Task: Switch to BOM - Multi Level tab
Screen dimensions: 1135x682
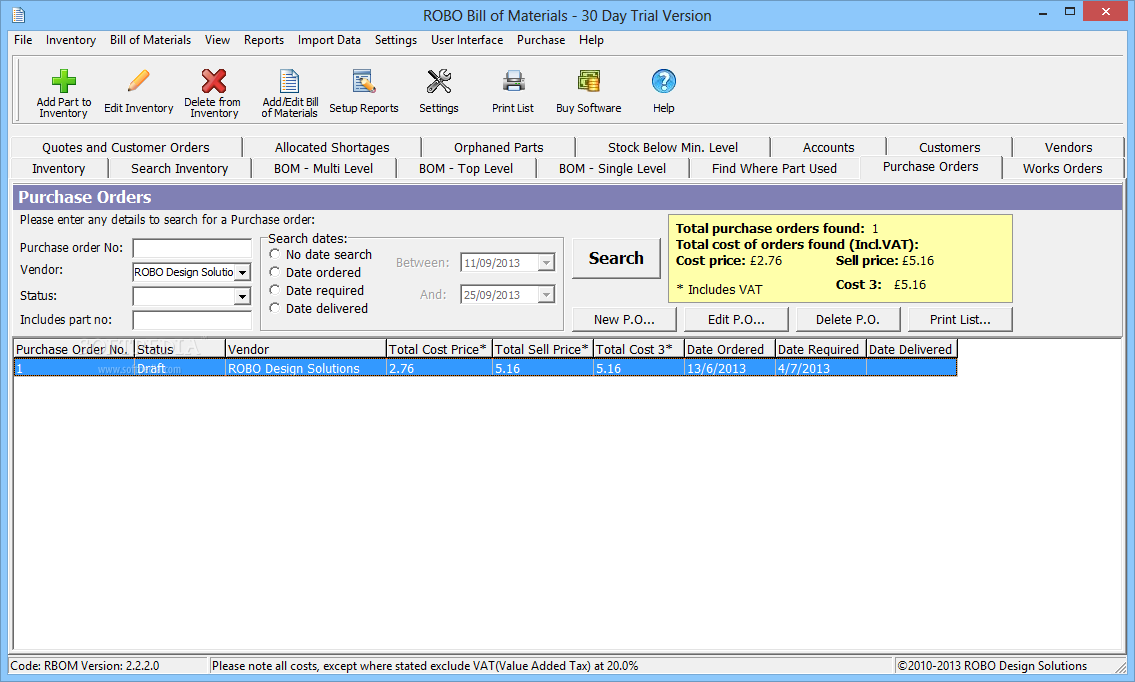Action: pyautogui.click(x=324, y=168)
